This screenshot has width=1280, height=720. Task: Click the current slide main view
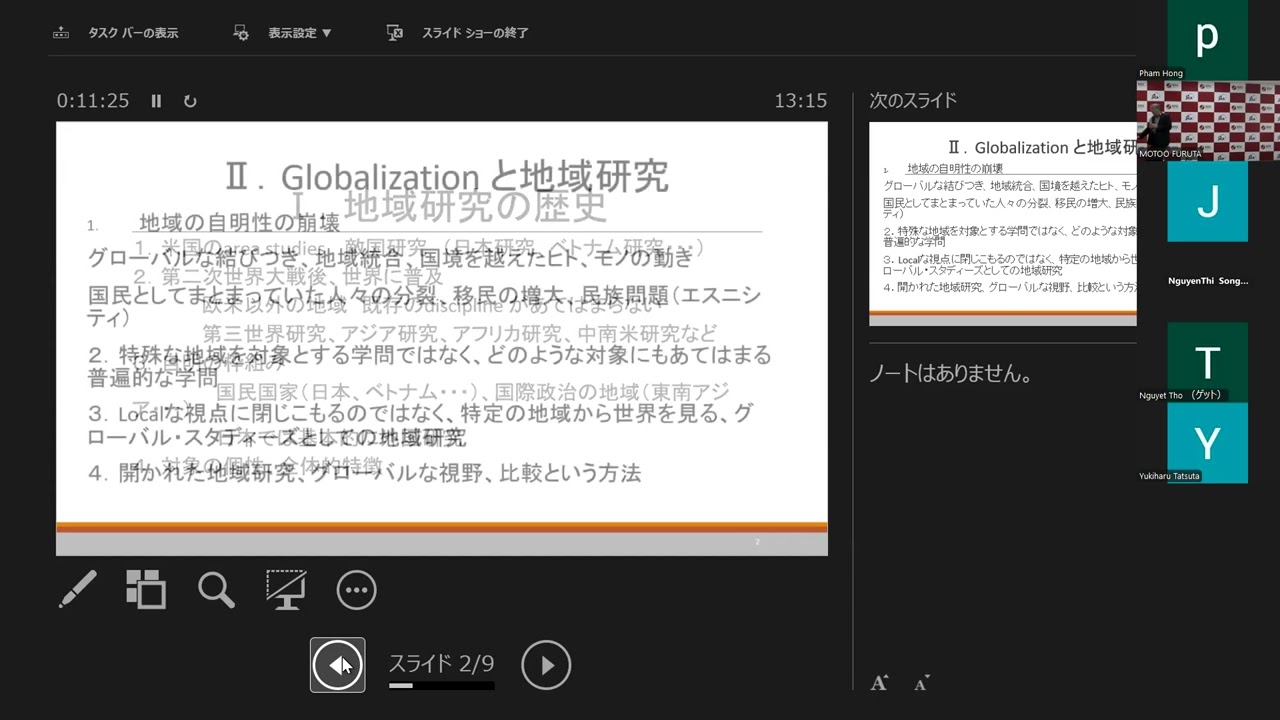click(x=442, y=338)
